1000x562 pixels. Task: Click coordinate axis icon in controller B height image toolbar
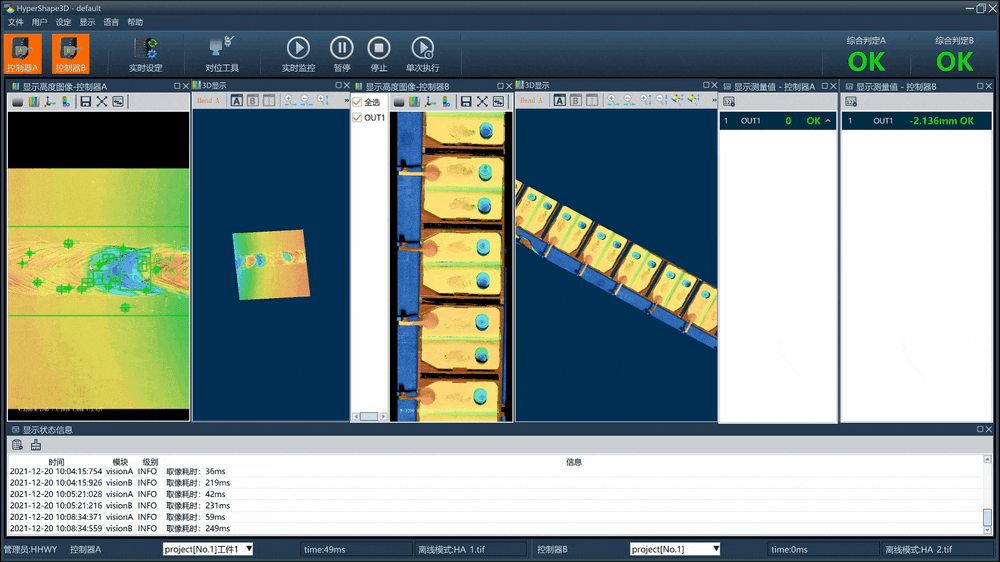tap(430, 101)
